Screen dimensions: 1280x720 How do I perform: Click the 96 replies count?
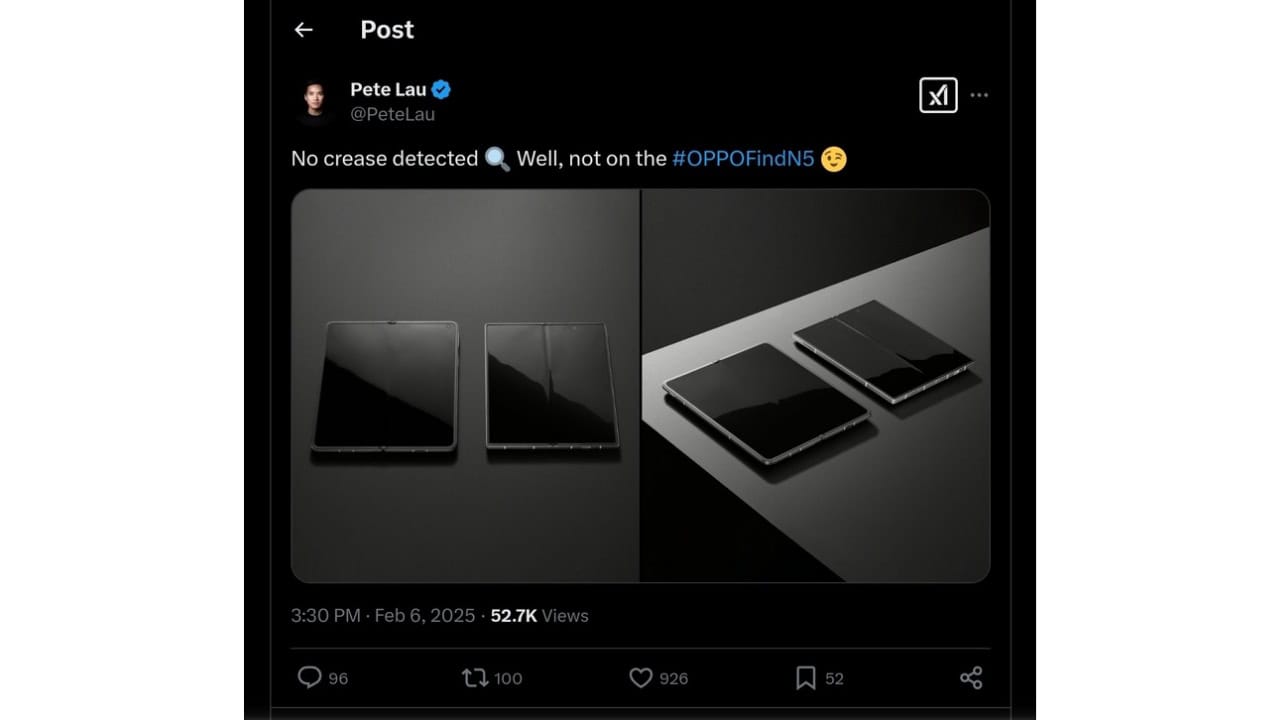coord(338,679)
